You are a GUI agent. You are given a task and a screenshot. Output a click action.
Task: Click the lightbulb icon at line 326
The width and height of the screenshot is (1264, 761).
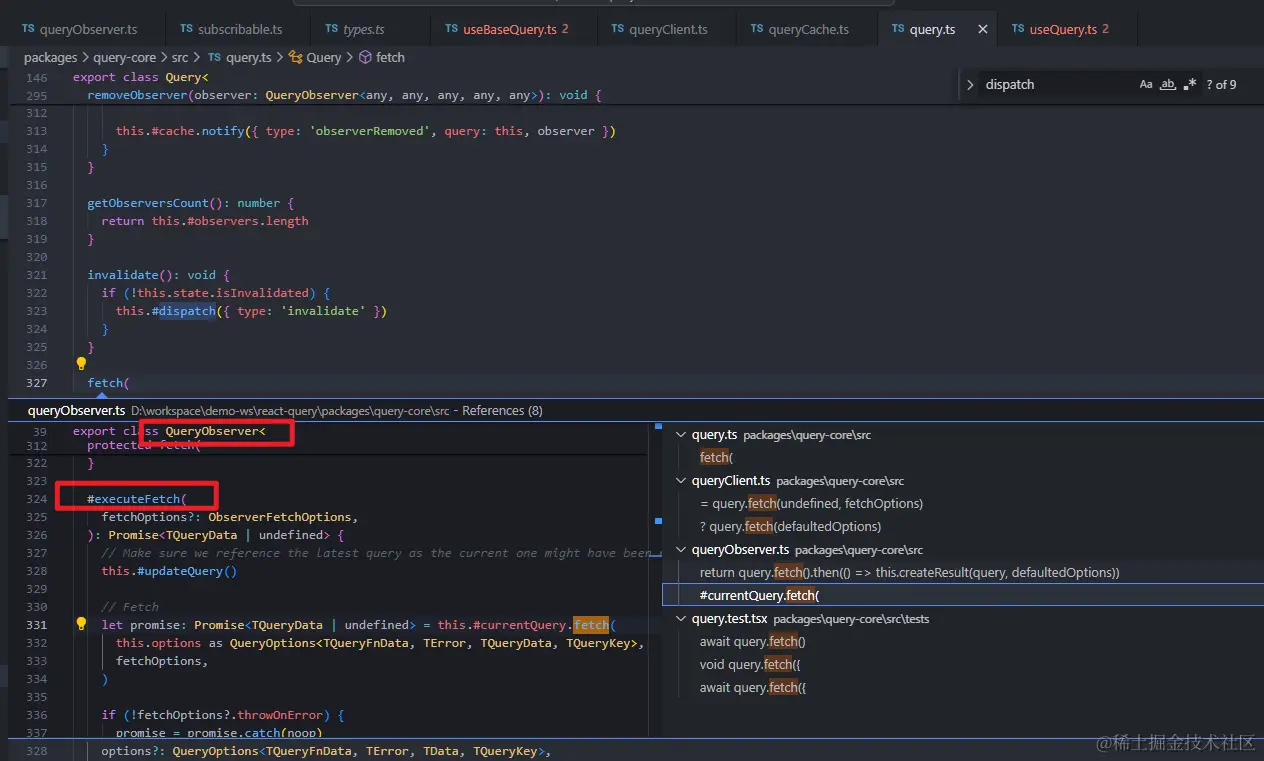(82, 364)
